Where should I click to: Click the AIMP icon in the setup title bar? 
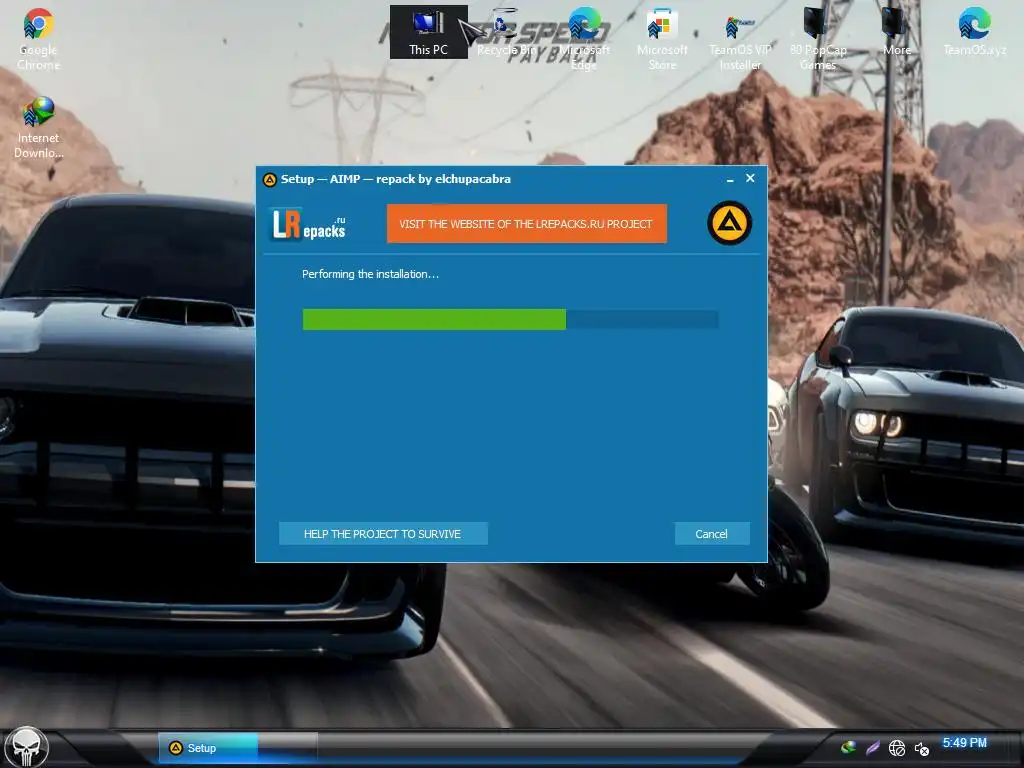click(x=269, y=180)
